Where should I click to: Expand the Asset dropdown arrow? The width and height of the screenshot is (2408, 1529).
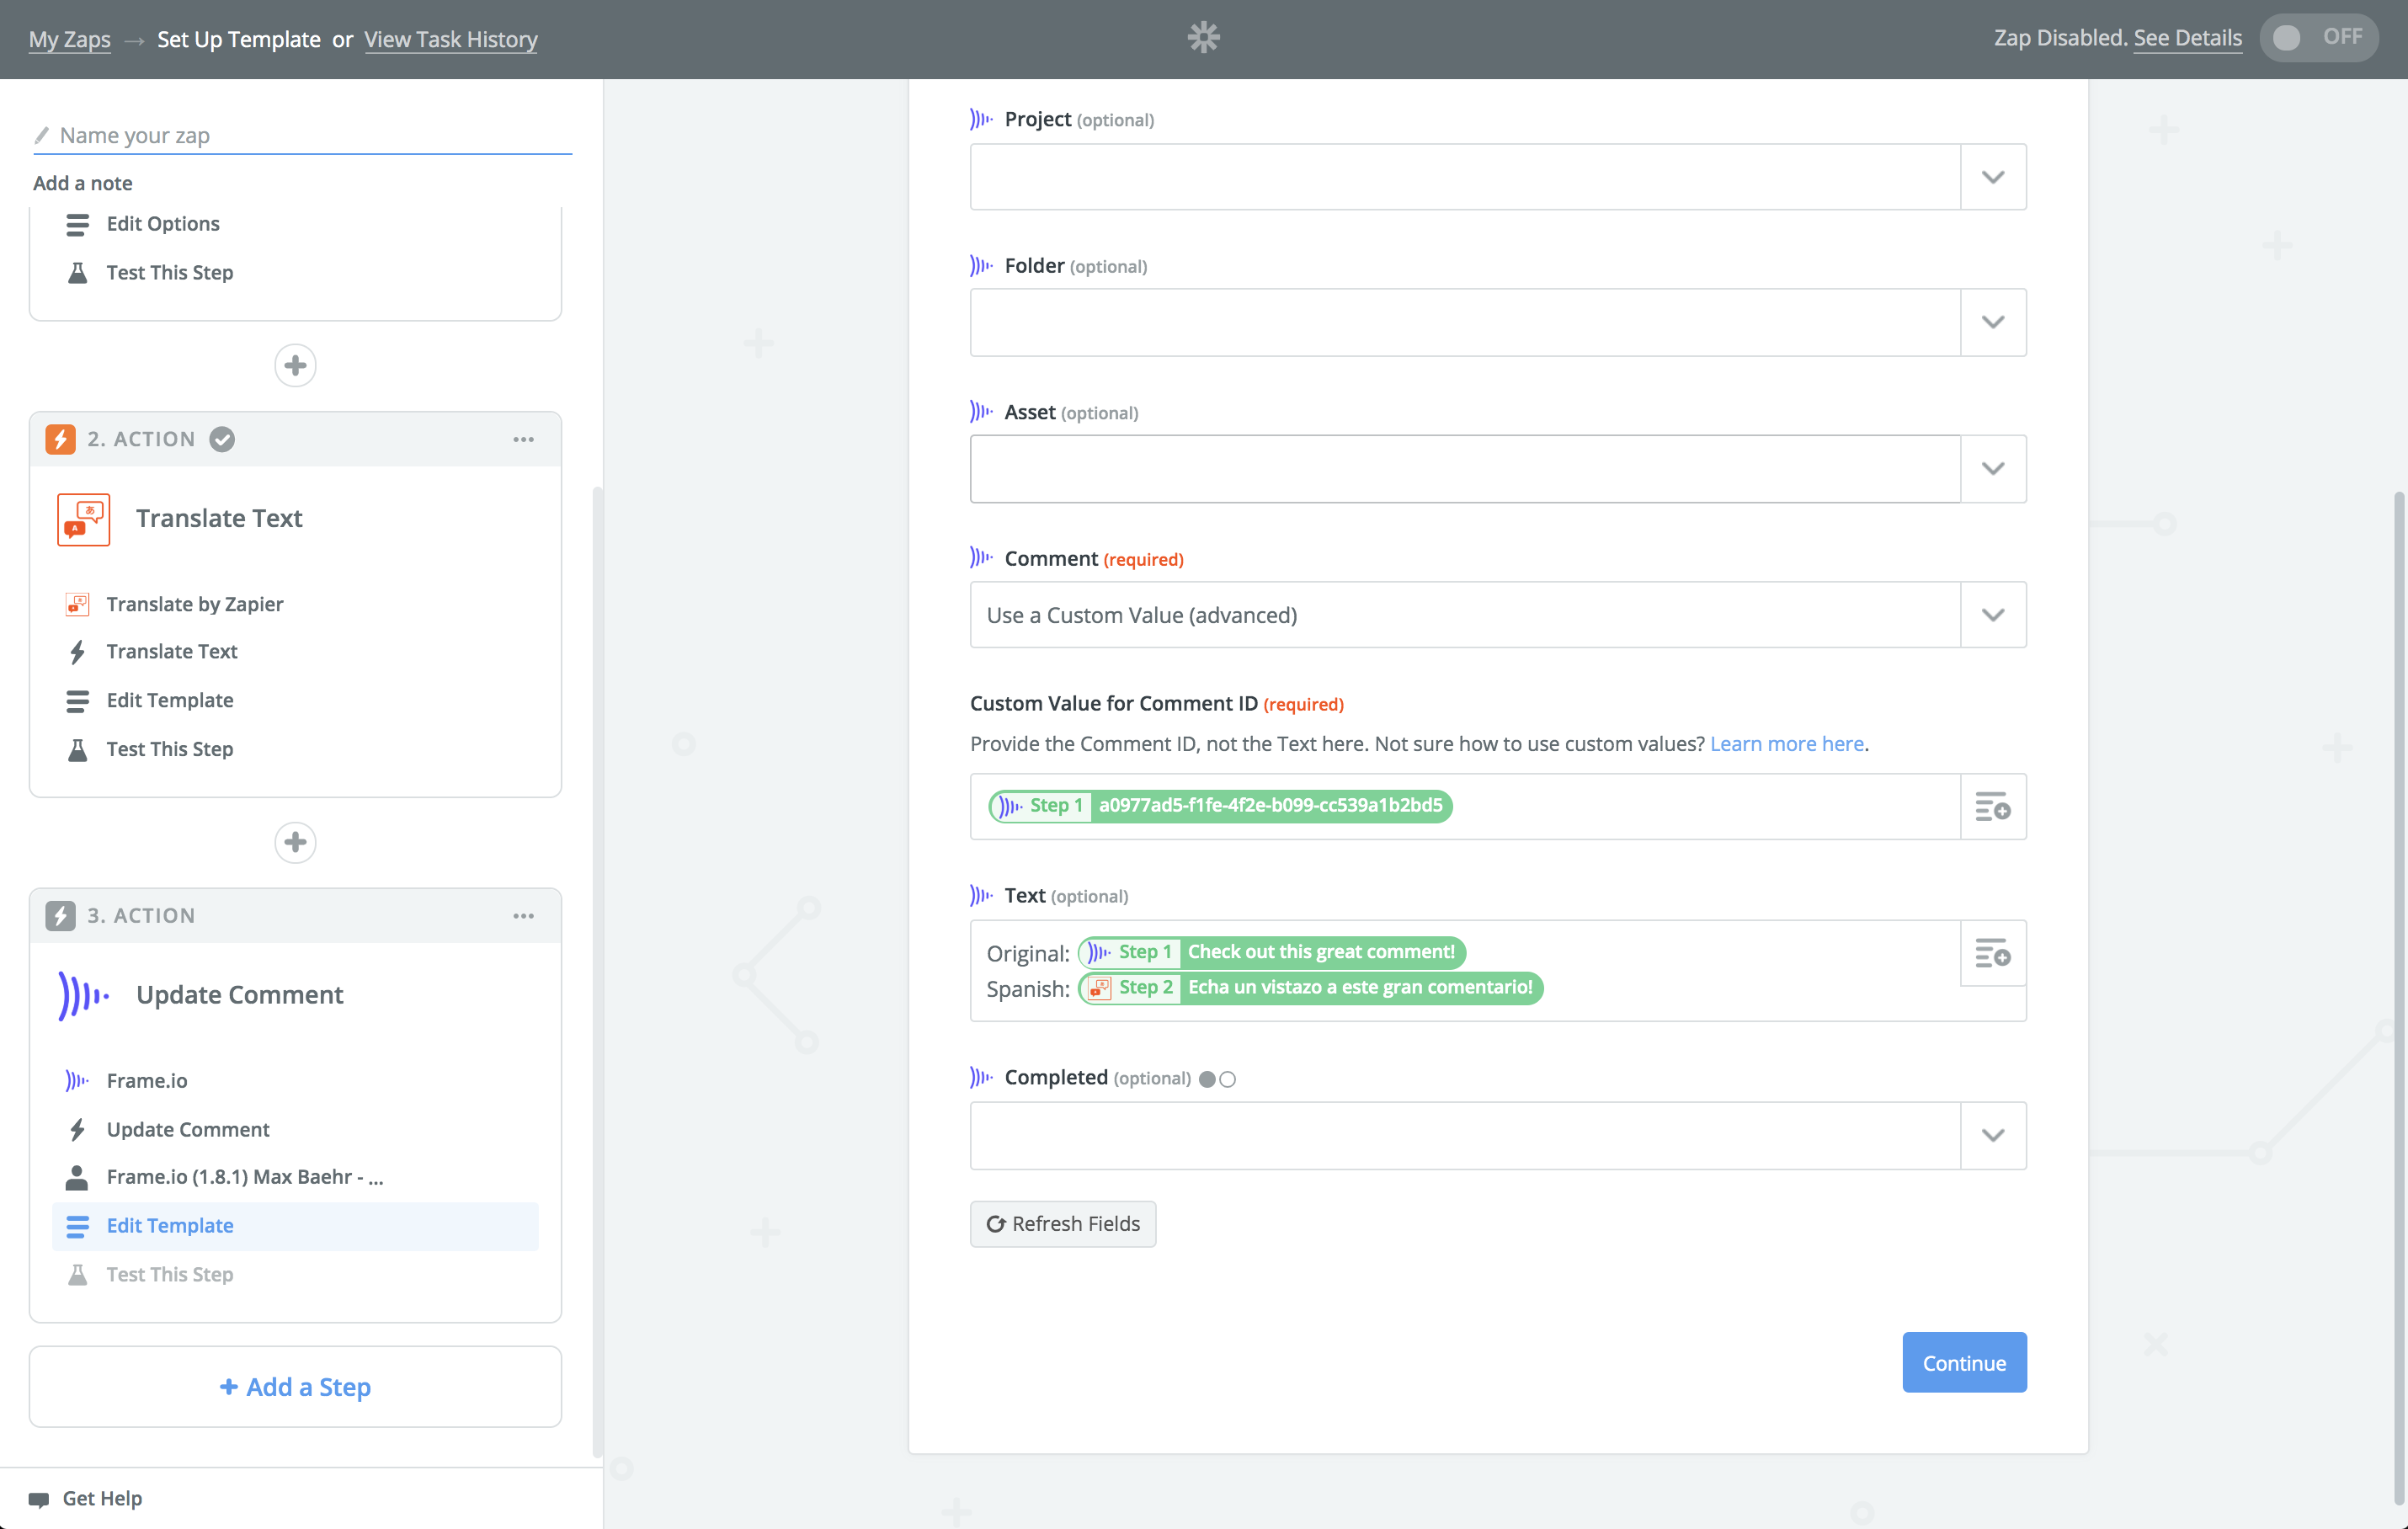1992,469
